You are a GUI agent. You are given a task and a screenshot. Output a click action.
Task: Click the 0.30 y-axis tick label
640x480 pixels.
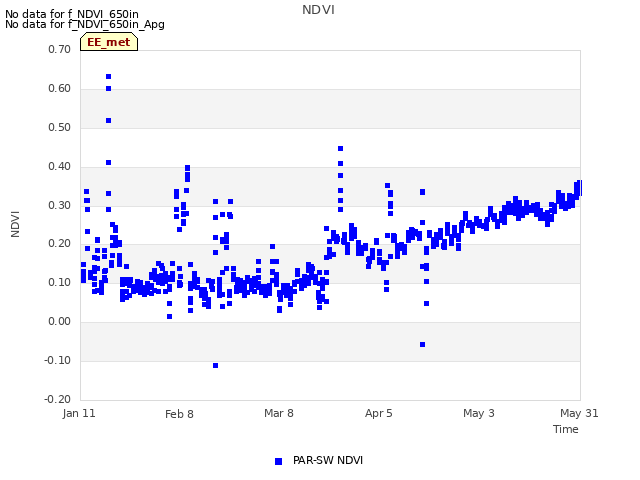[60, 205]
